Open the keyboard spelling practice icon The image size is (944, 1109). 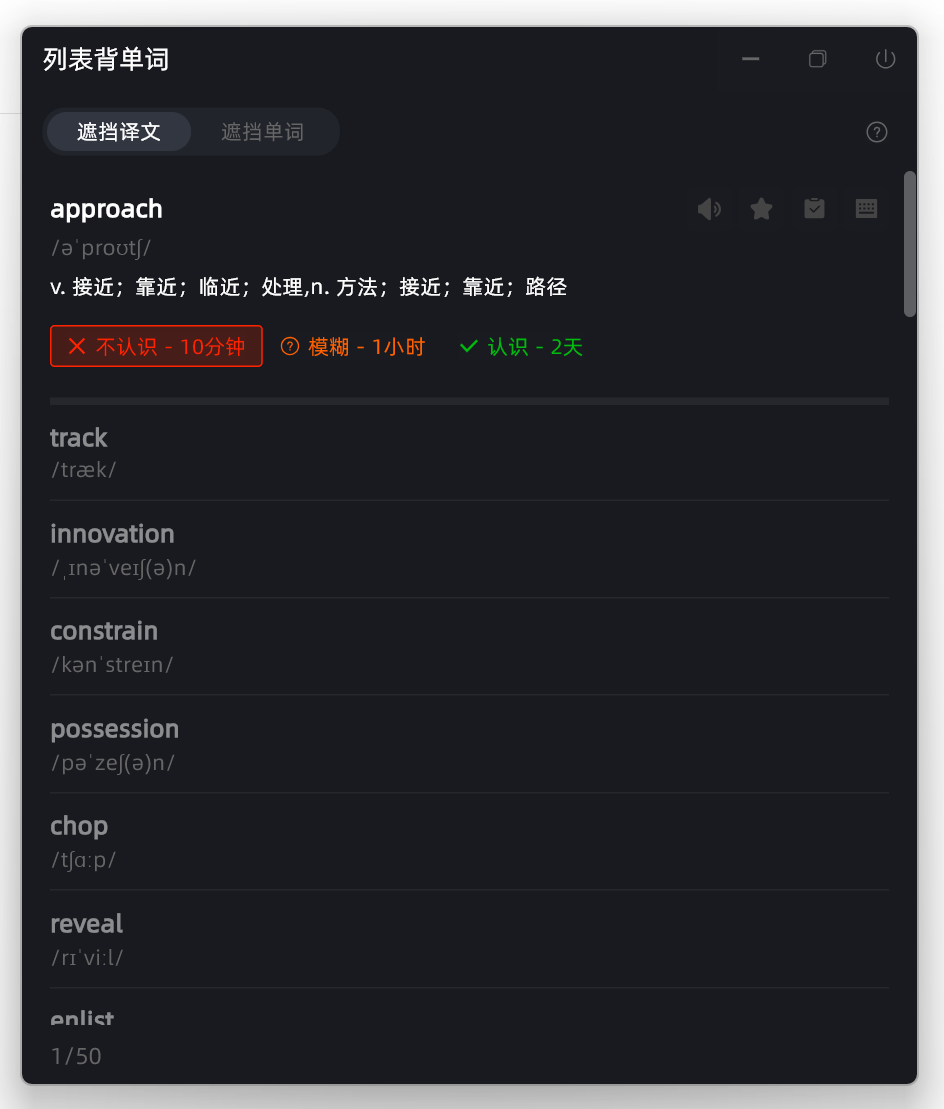866,209
